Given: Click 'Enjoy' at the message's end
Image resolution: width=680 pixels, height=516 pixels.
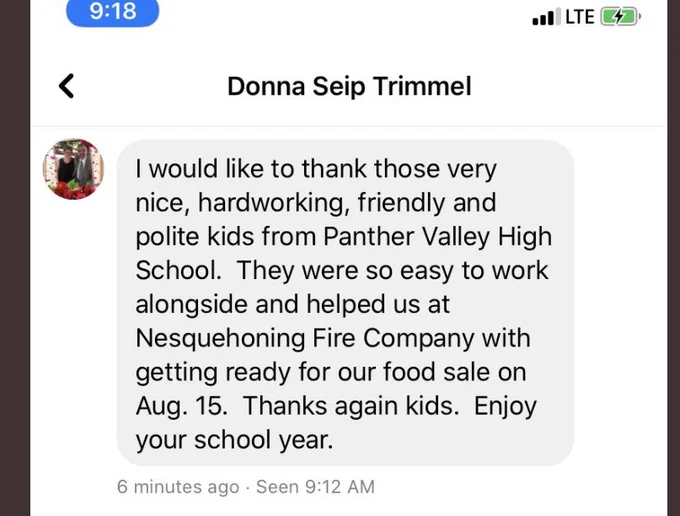Looking at the screenshot, I should coord(505,407).
